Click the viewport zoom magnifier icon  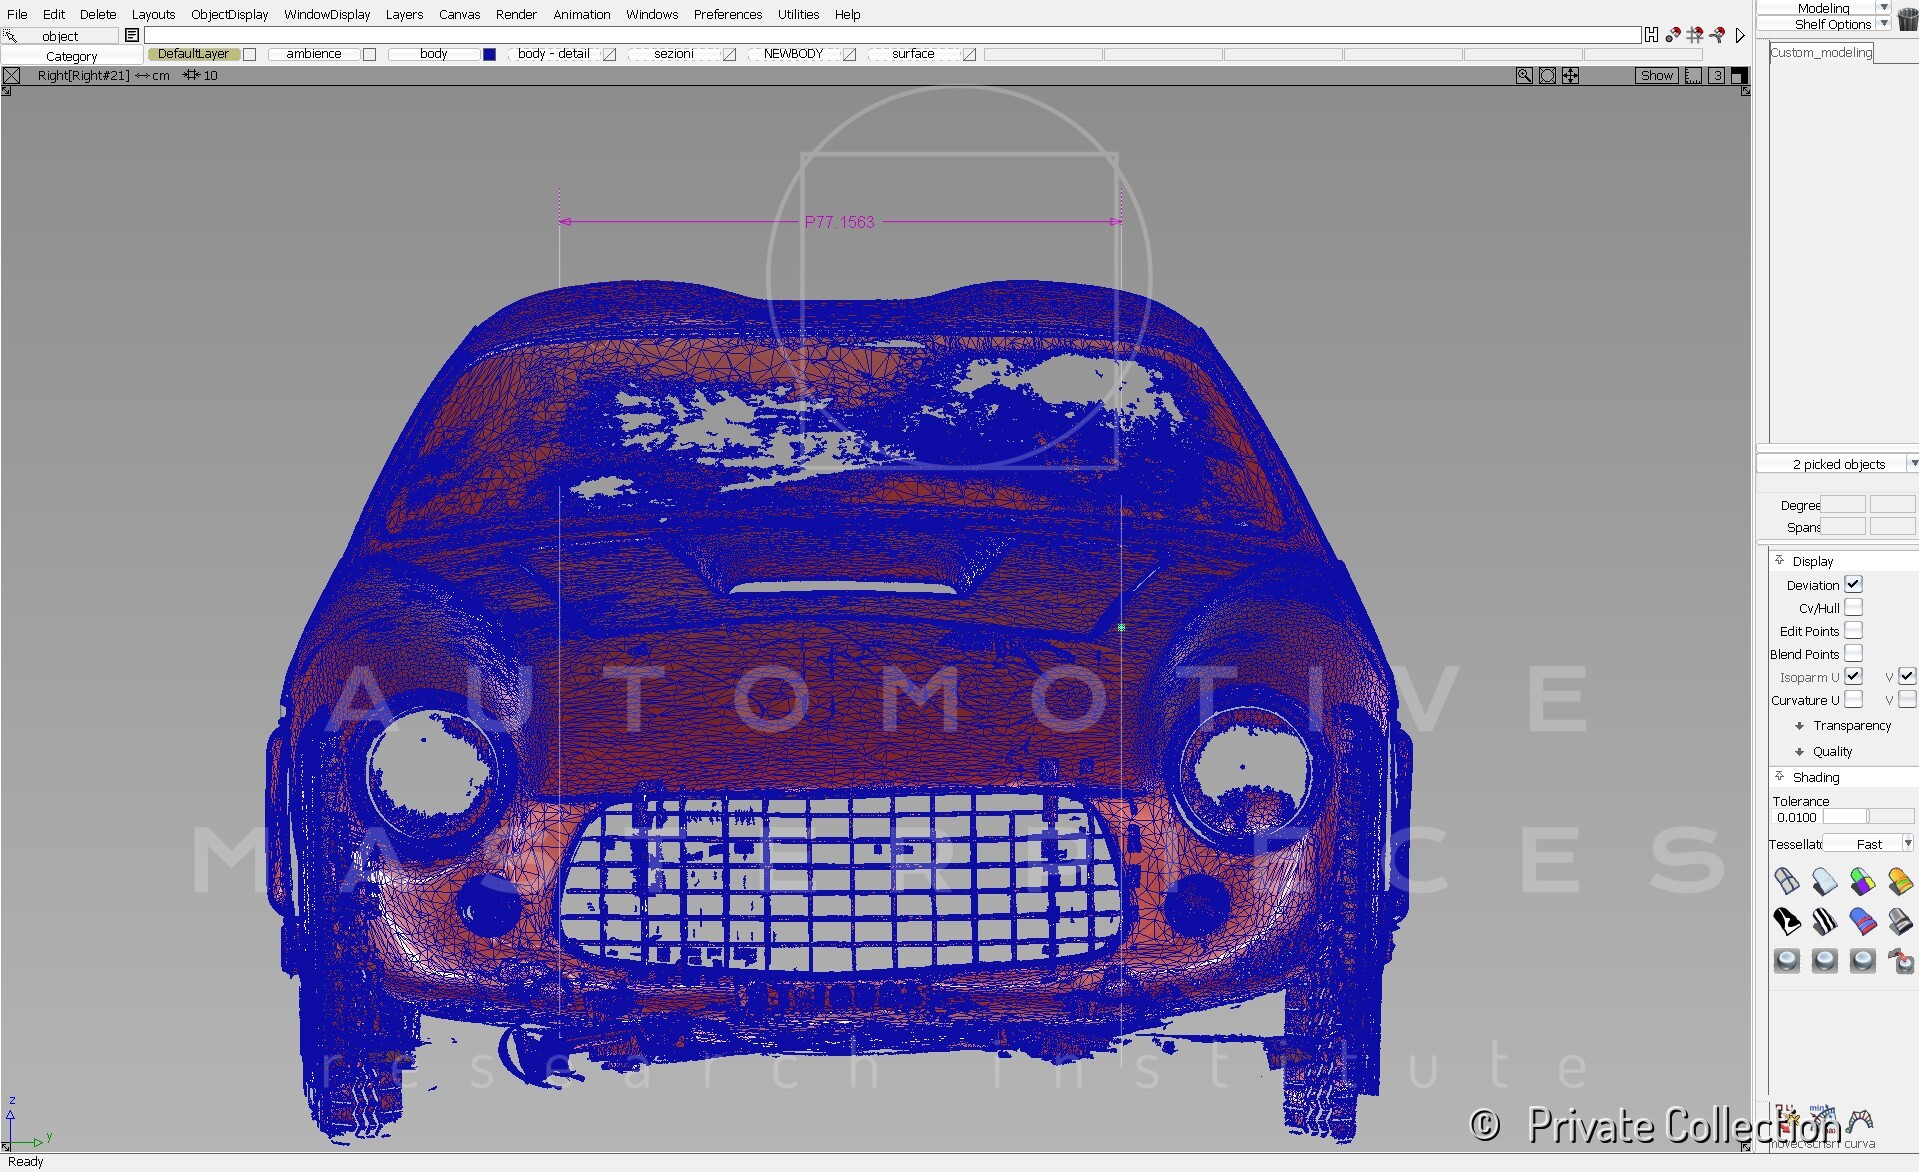click(1524, 76)
